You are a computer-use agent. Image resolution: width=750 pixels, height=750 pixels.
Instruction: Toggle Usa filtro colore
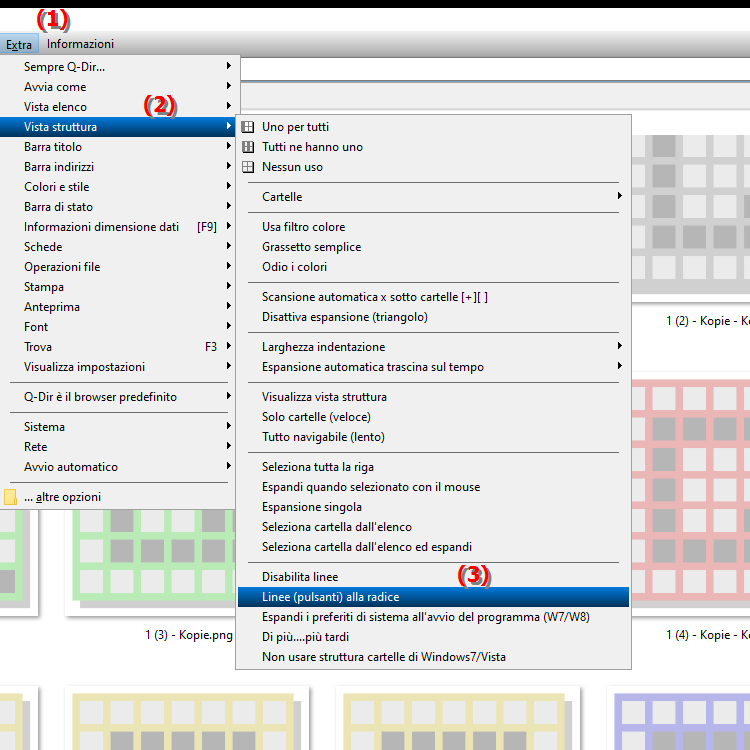[x=433, y=227]
